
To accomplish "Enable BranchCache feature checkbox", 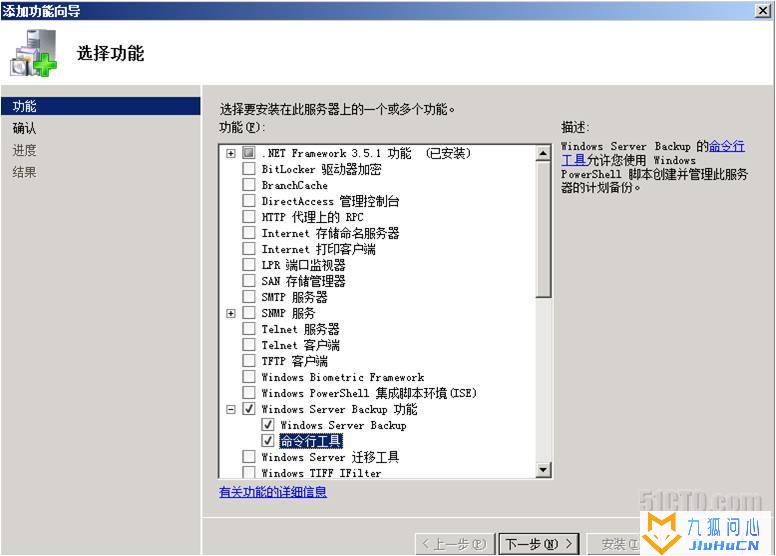I will point(249,185).
